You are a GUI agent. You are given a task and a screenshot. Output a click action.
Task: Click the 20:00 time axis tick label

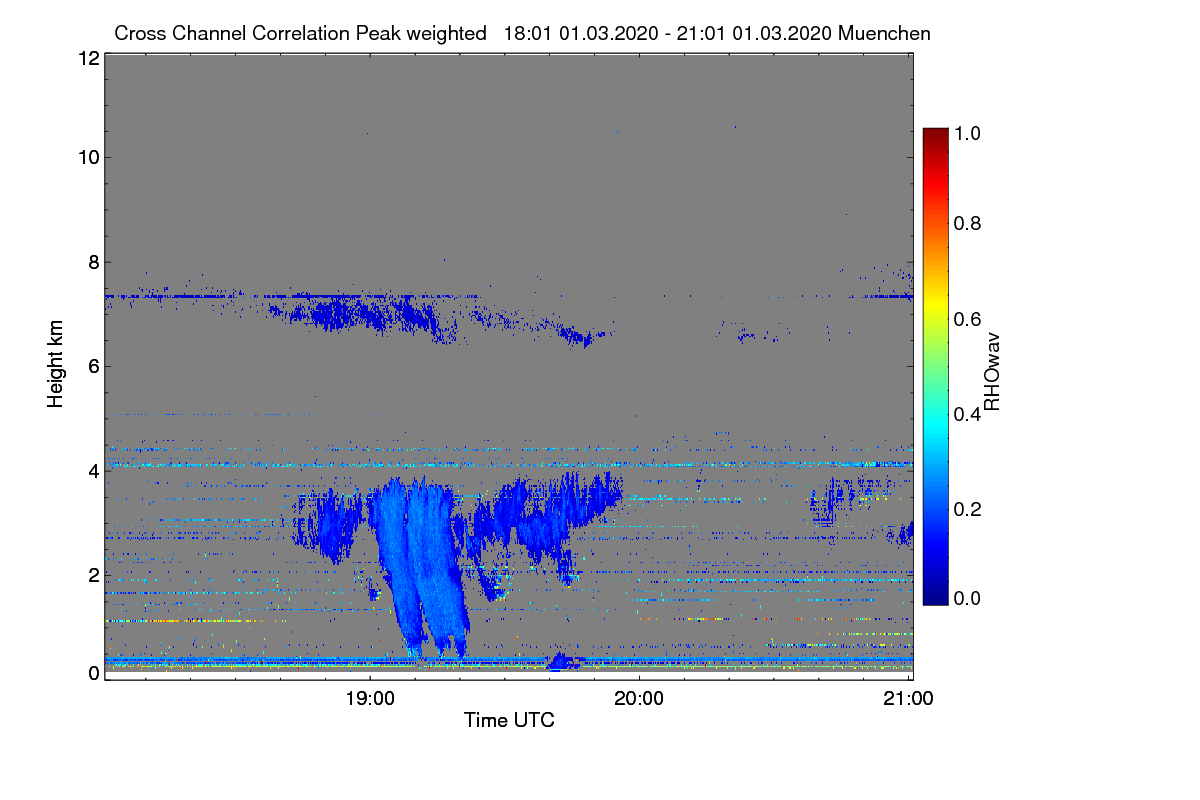click(639, 699)
